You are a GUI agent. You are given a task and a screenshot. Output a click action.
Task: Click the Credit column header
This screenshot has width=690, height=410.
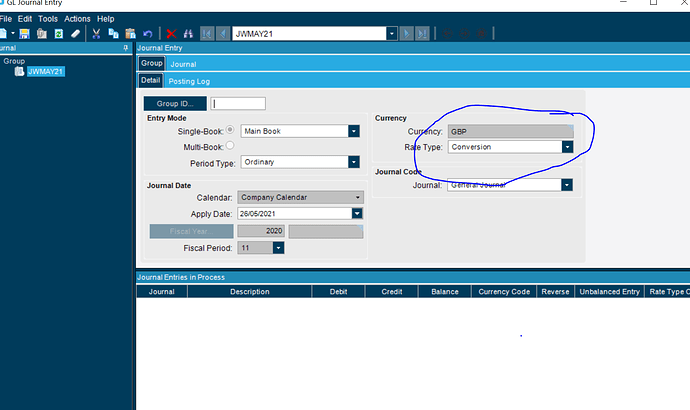pyautogui.click(x=392, y=292)
